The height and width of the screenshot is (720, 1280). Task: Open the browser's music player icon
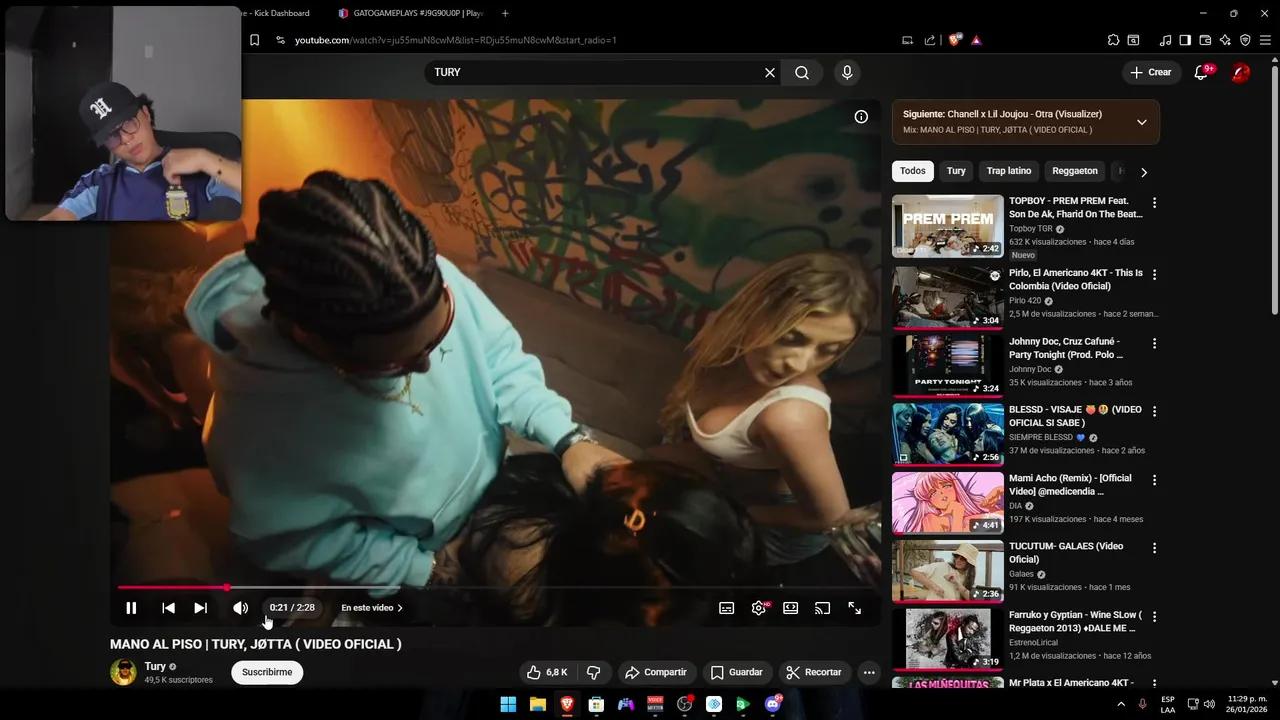pyautogui.click(x=1163, y=40)
